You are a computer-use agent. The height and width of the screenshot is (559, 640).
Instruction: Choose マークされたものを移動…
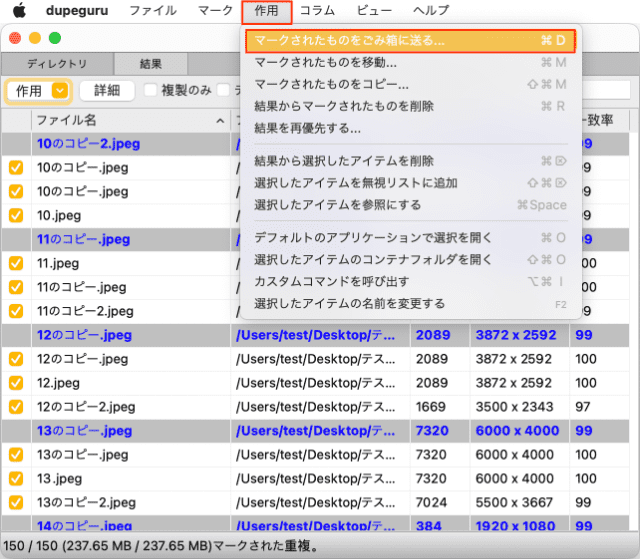410,62
